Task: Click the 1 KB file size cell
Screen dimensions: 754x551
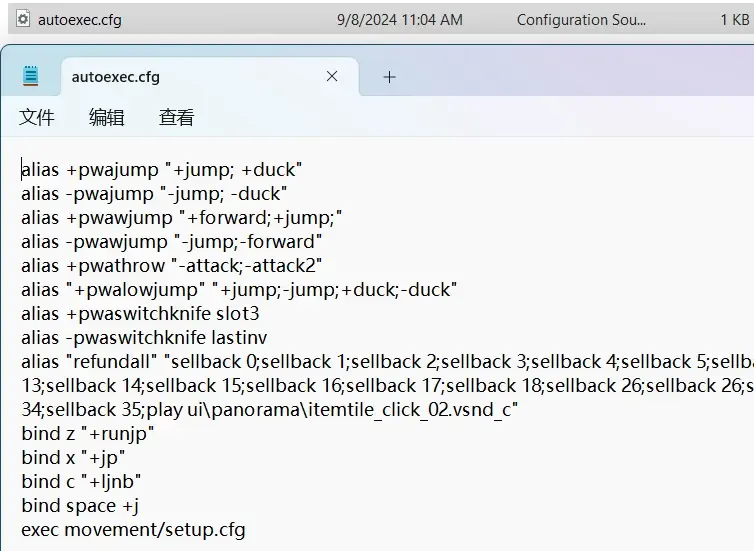Action: tap(734, 19)
